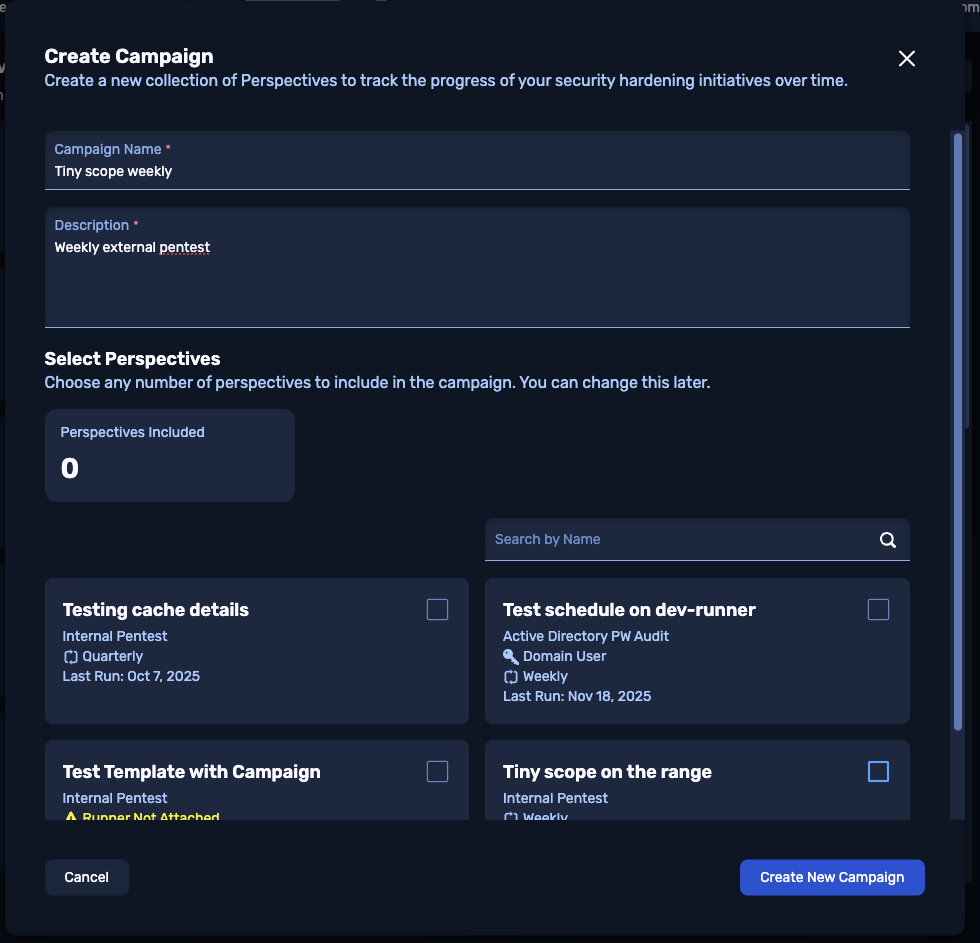Click the Perspectives Included counter card
The image size is (980, 943).
[170, 455]
